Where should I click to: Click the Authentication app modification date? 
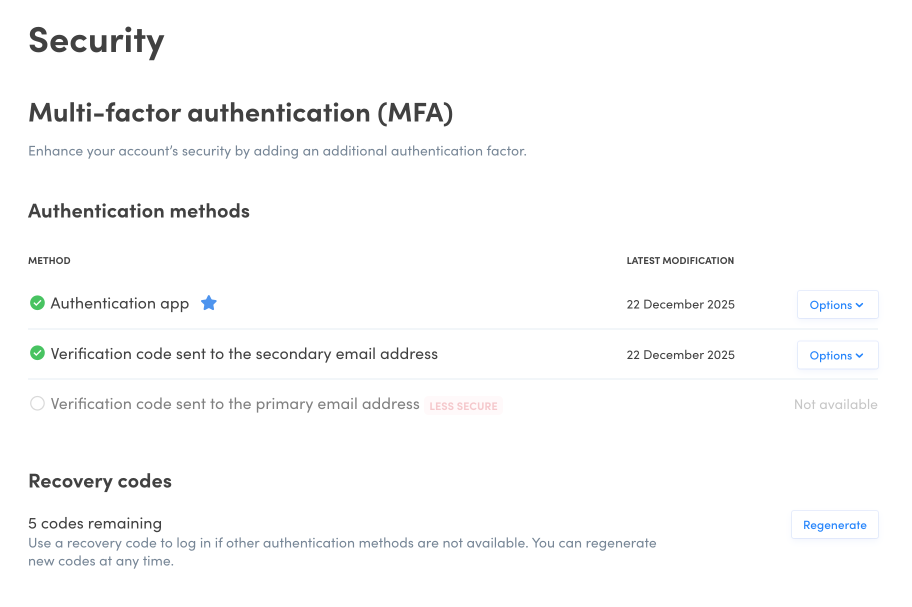(680, 304)
